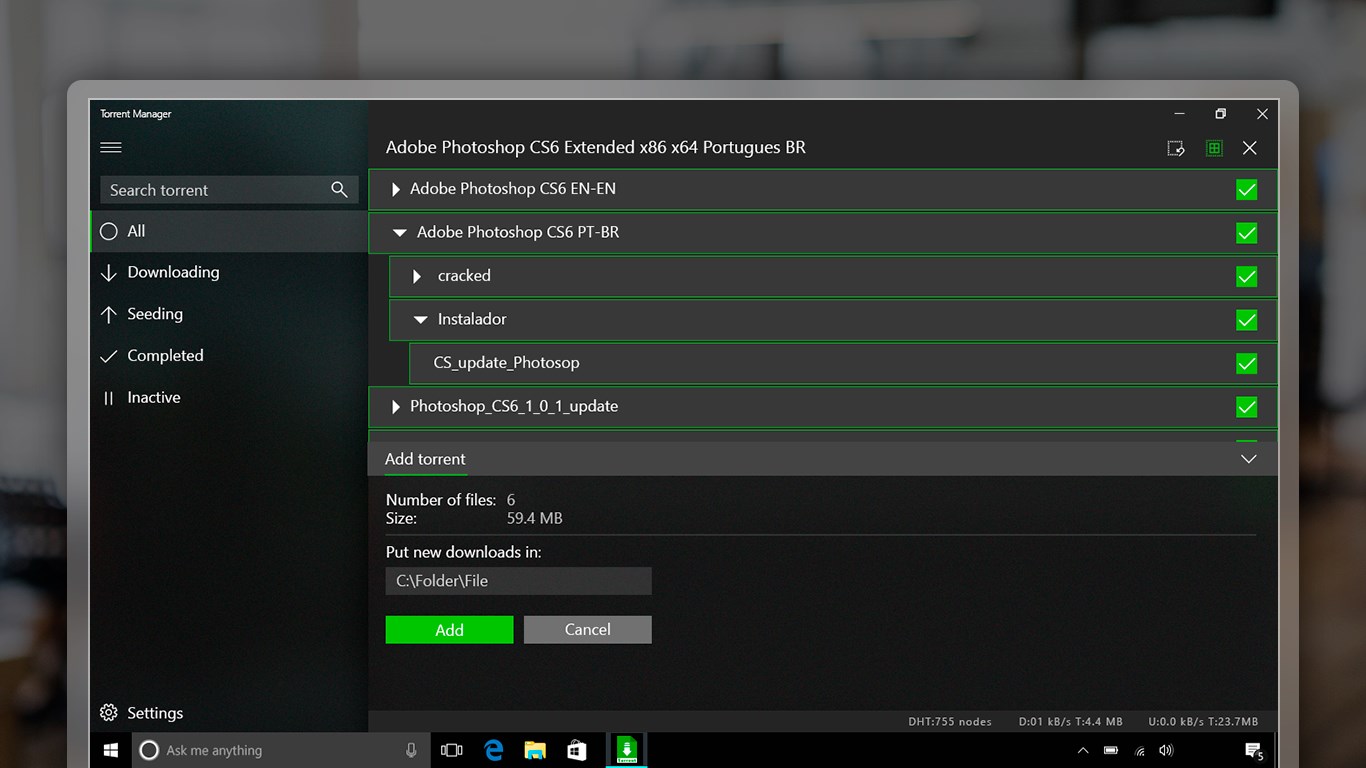
Task: Open Settings in the sidebar
Action: point(142,713)
